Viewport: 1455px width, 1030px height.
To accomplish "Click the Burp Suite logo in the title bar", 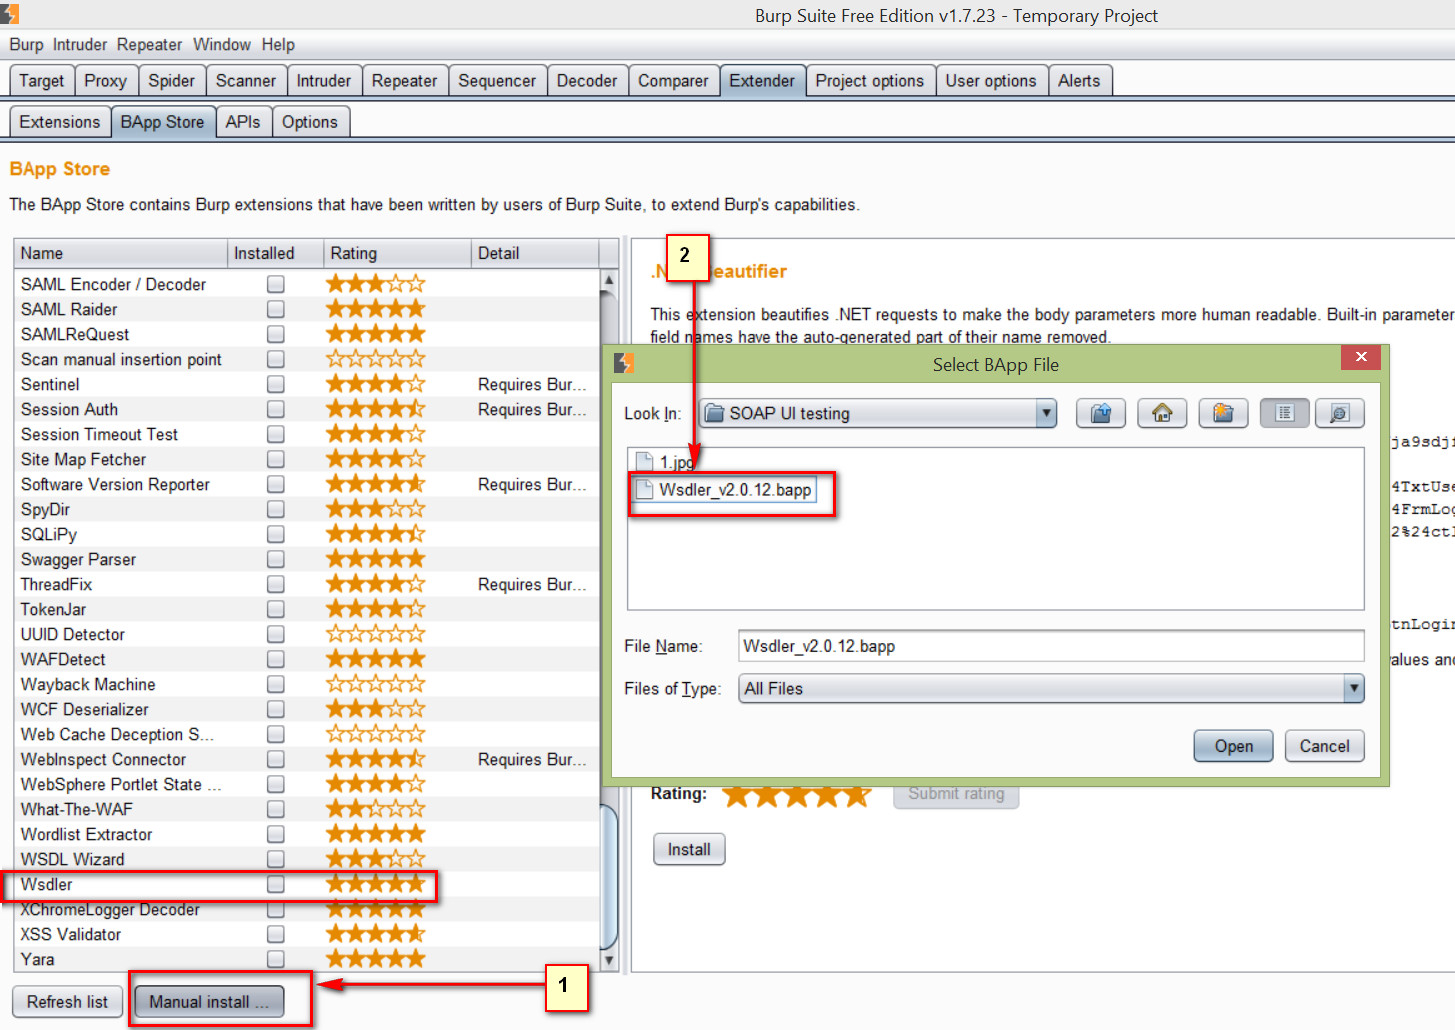I will (x=11, y=15).
